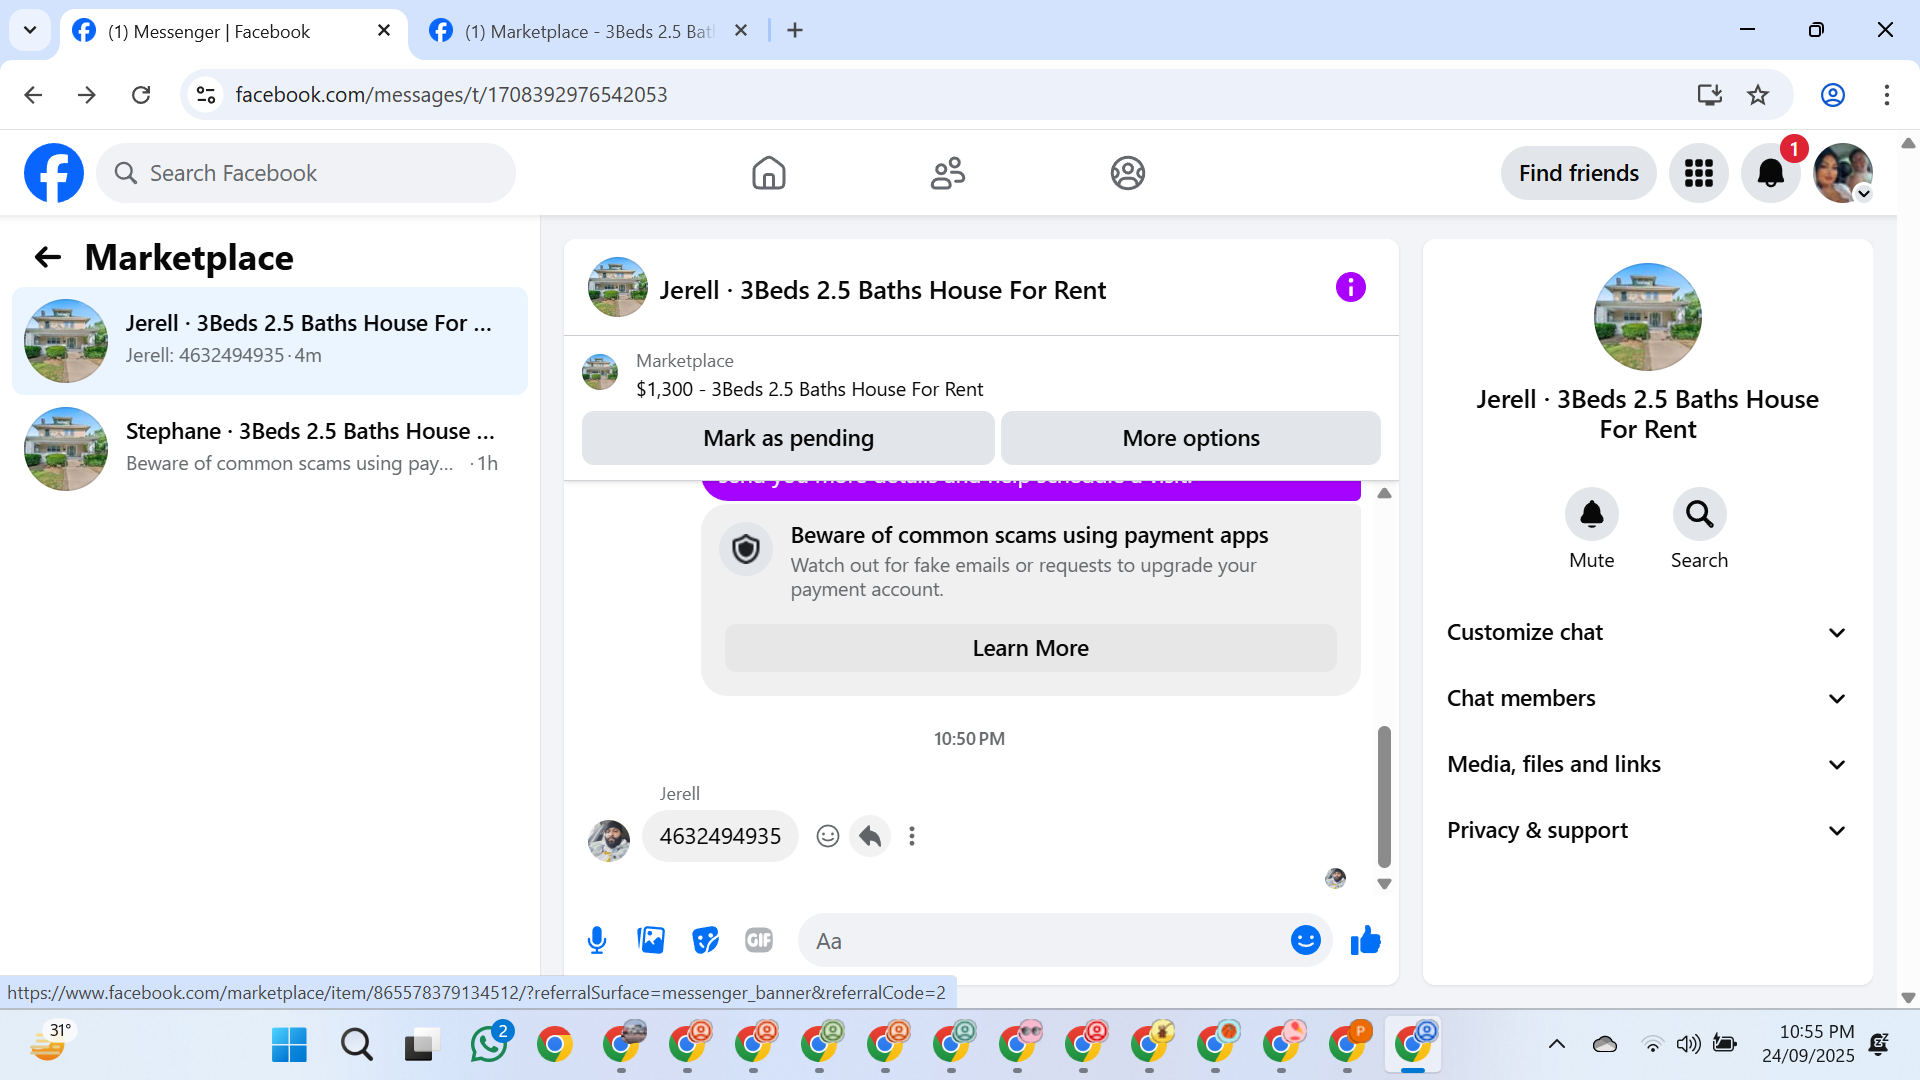The width and height of the screenshot is (1920, 1080).
Task: Open Windows Start menu
Action: (289, 1045)
